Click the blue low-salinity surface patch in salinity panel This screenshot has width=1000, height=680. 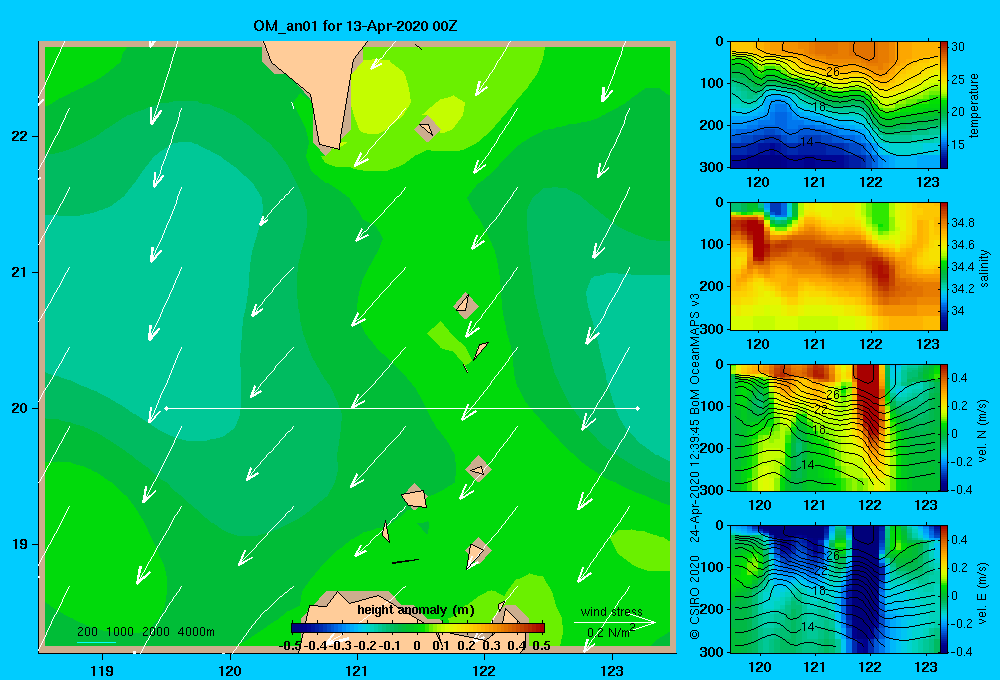pos(779,210)
